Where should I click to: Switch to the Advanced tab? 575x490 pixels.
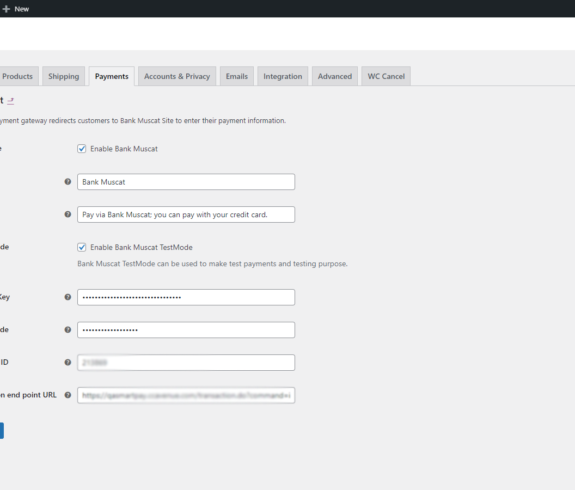335,76
